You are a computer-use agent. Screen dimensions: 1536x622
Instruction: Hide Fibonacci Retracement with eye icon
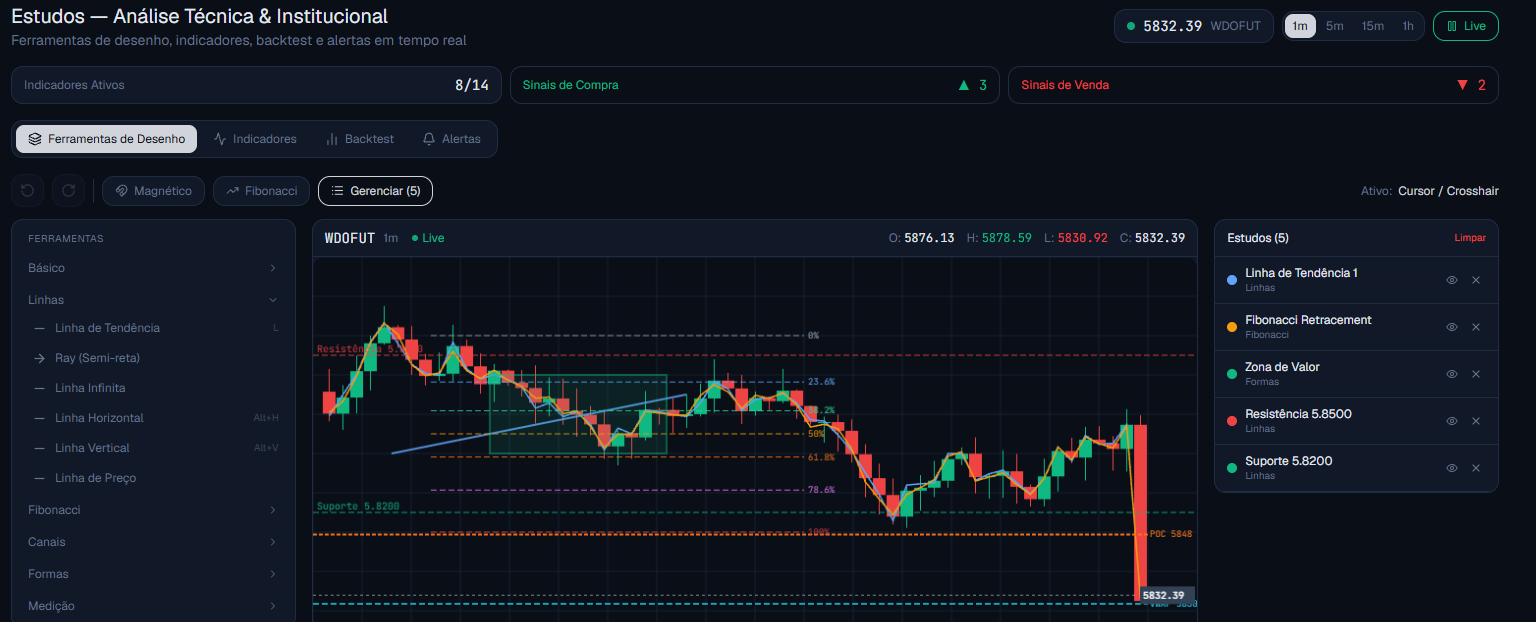[x=1452, y=327]
